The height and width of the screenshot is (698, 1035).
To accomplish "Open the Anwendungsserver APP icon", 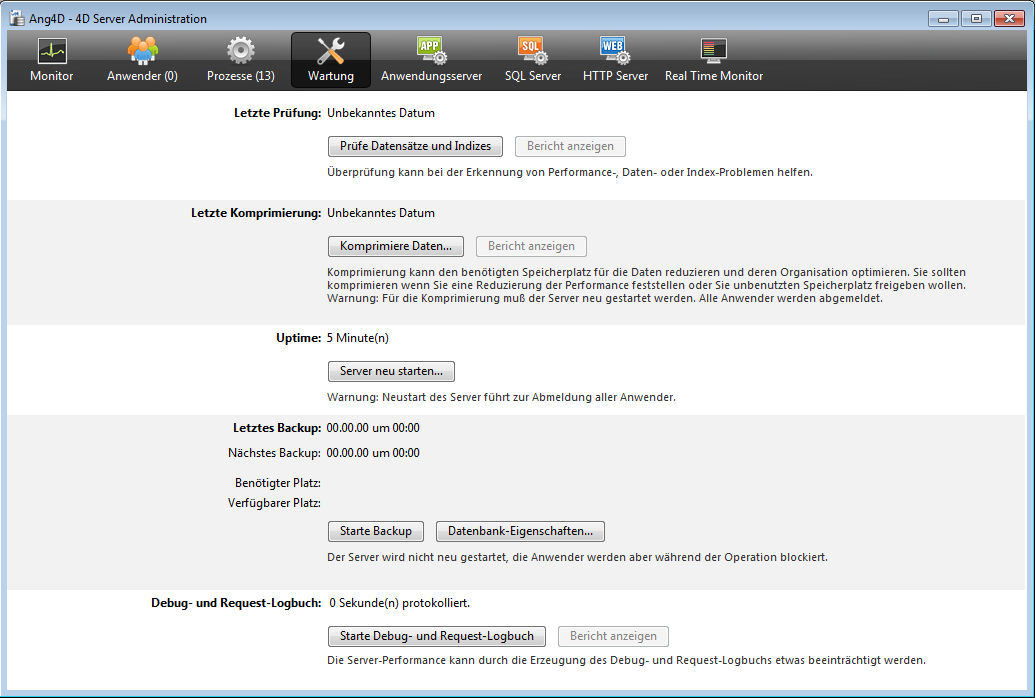I will coord(431,51).
